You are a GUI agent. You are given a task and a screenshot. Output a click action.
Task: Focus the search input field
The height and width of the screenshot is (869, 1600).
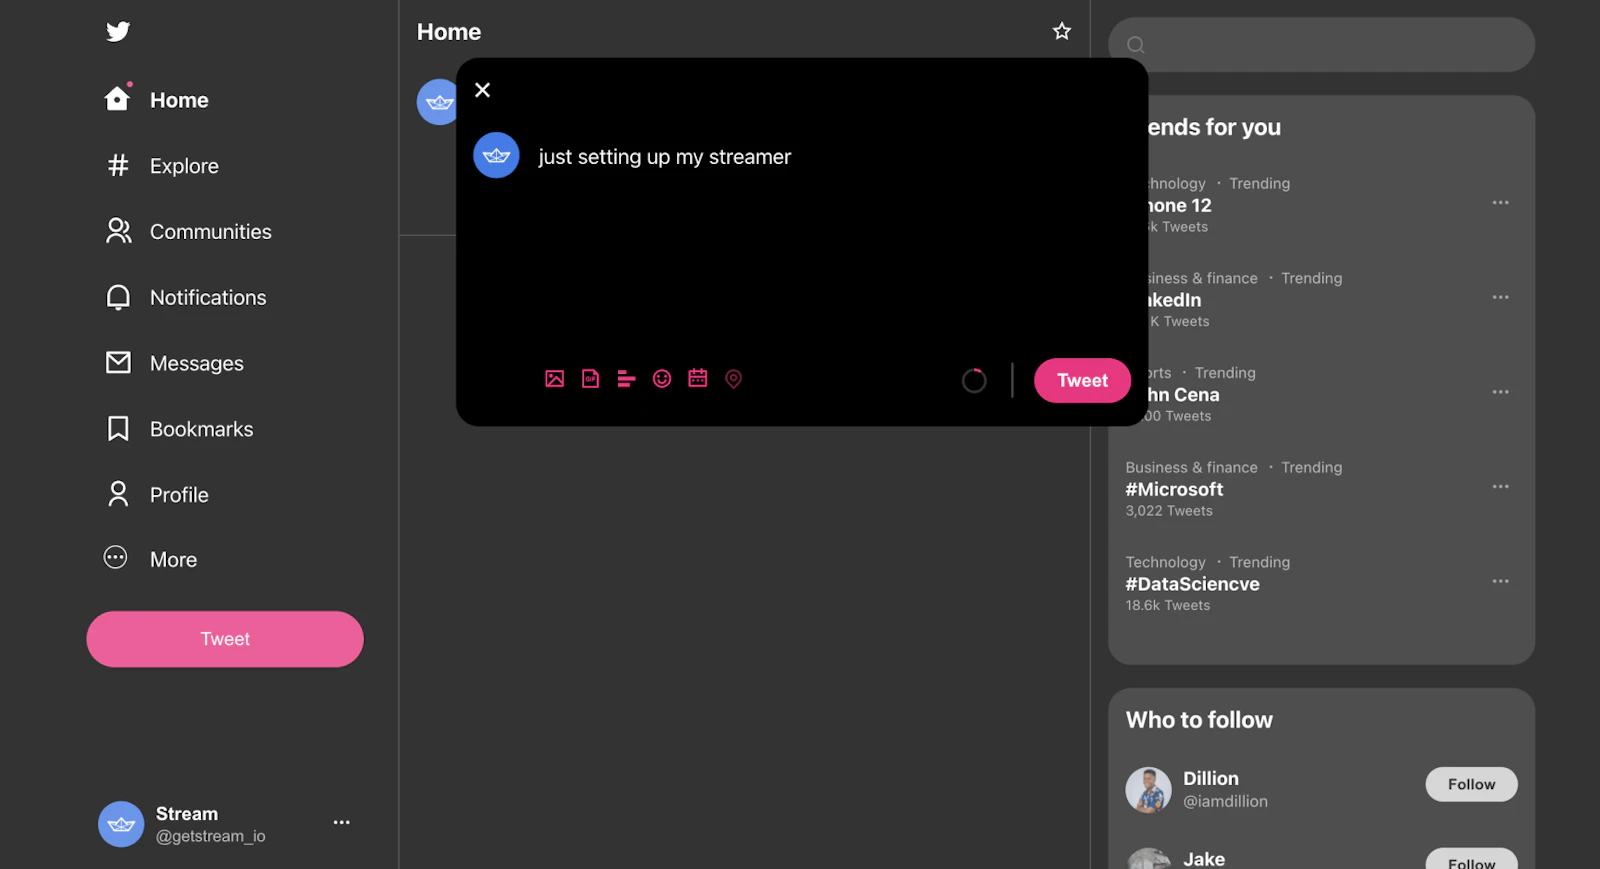(x=1321, y=44)
